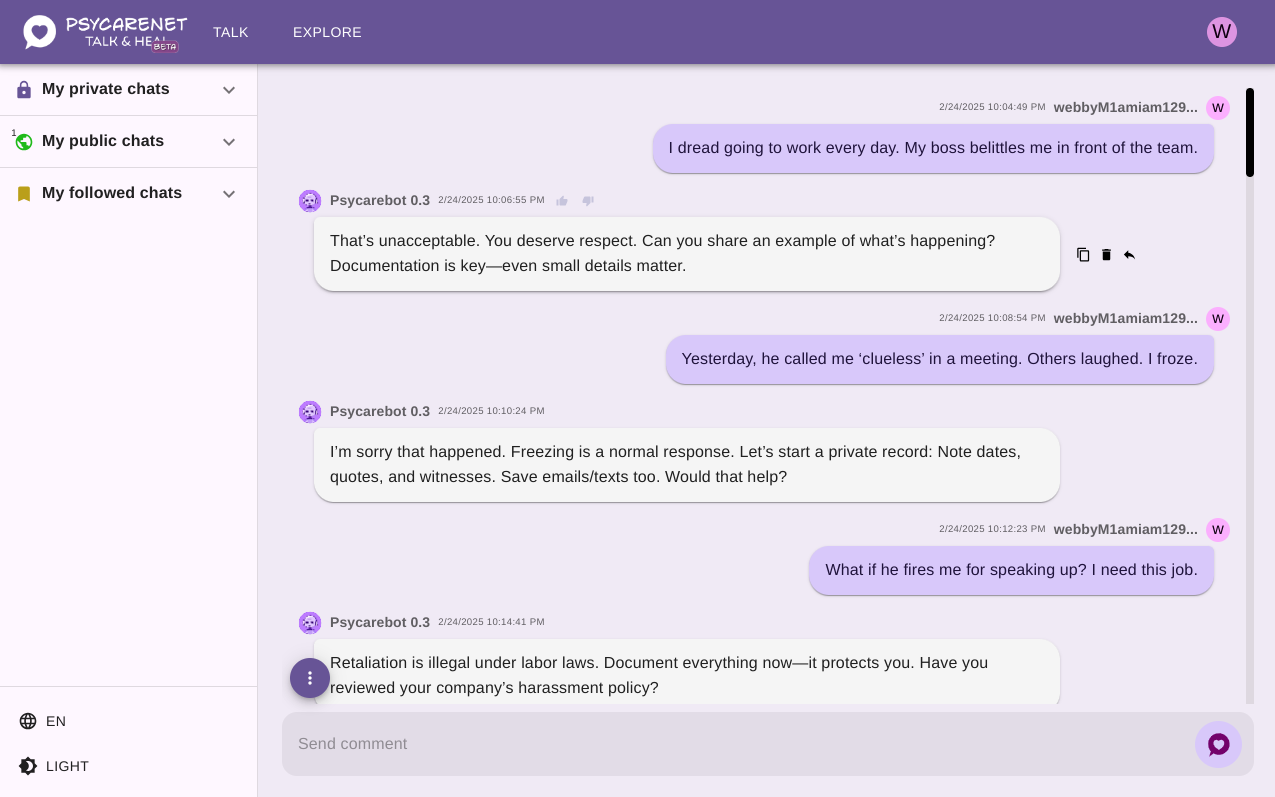Click the timestamp 2/24/2025 10:12:23 PM

[x=992, y=529]
